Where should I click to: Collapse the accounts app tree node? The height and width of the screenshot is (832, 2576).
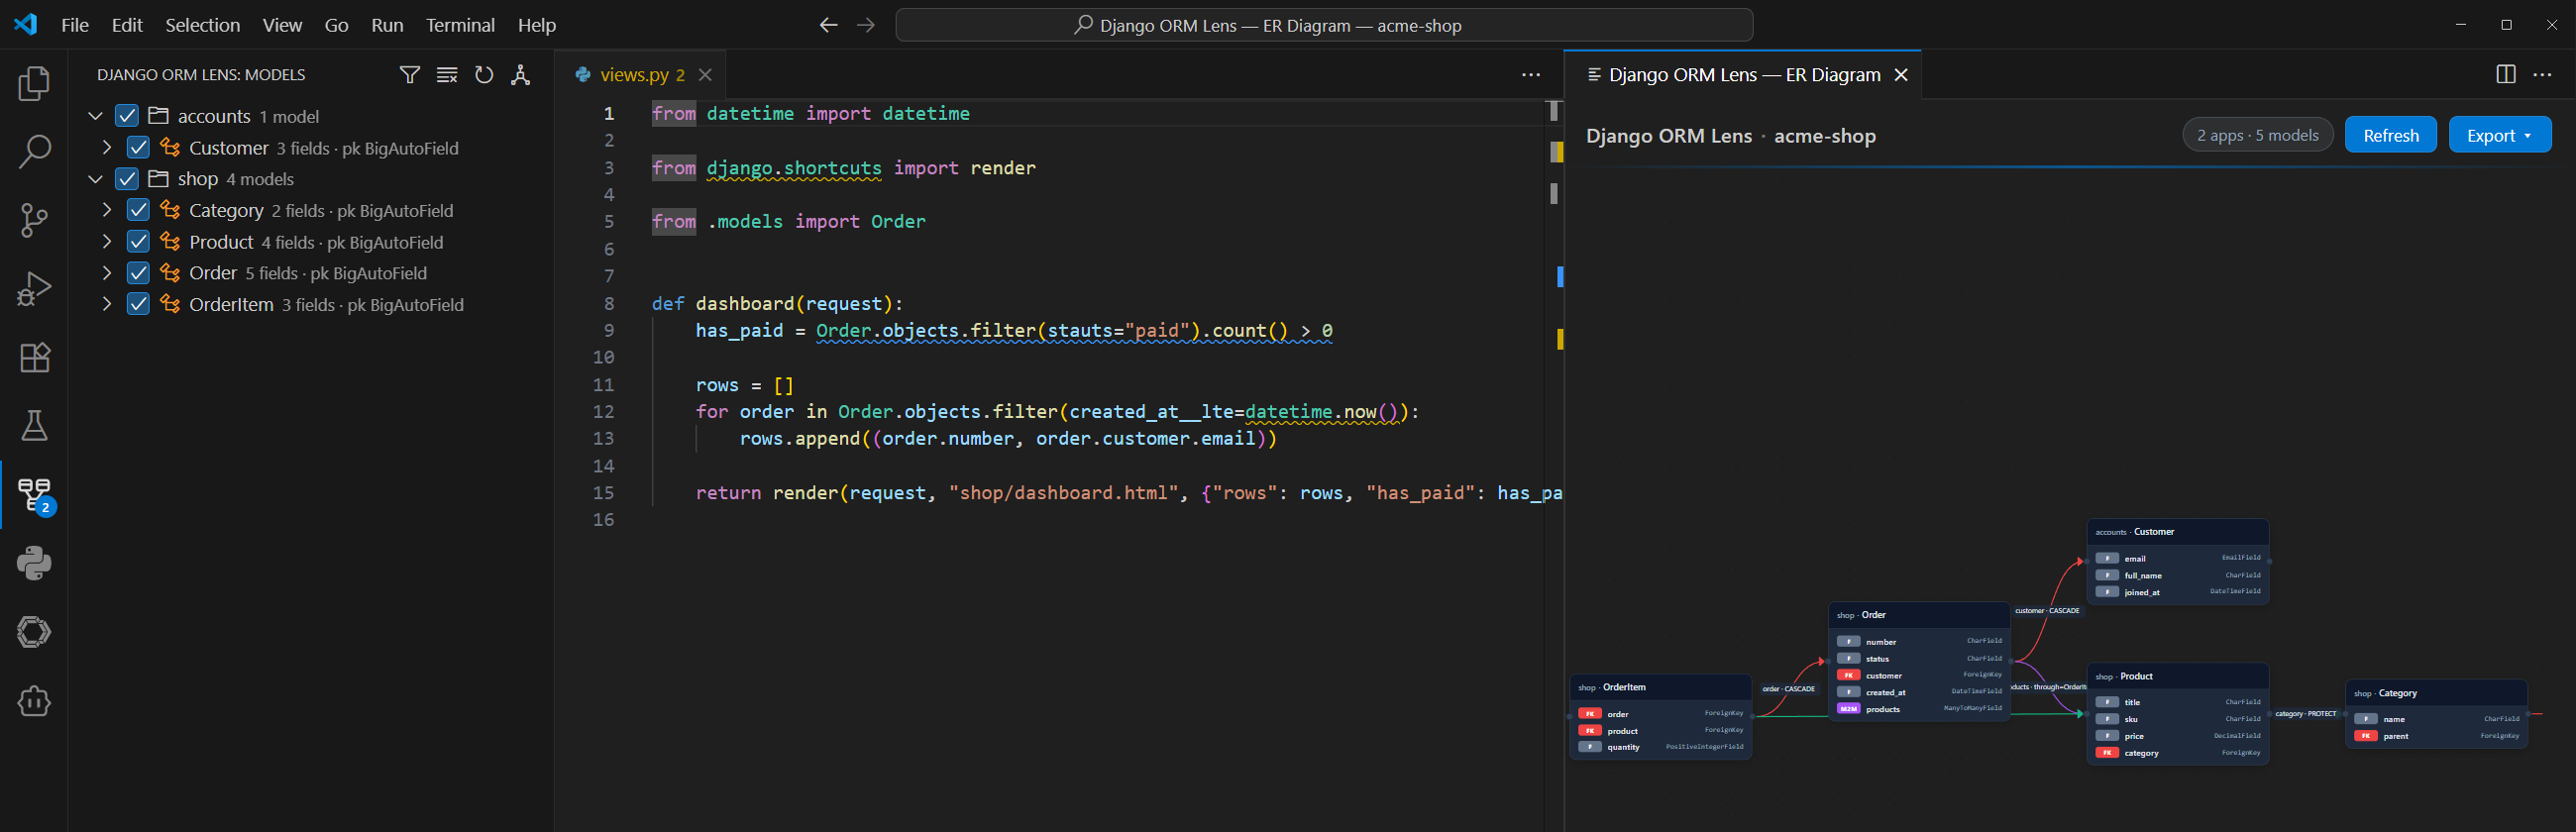95,116
